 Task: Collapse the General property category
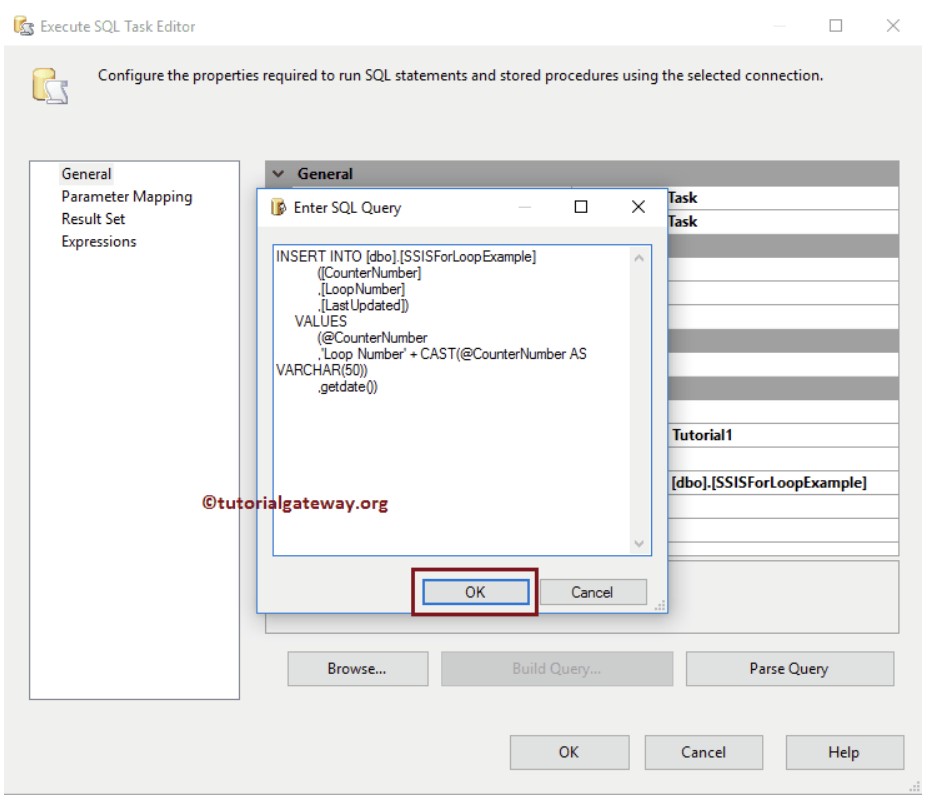278,174
